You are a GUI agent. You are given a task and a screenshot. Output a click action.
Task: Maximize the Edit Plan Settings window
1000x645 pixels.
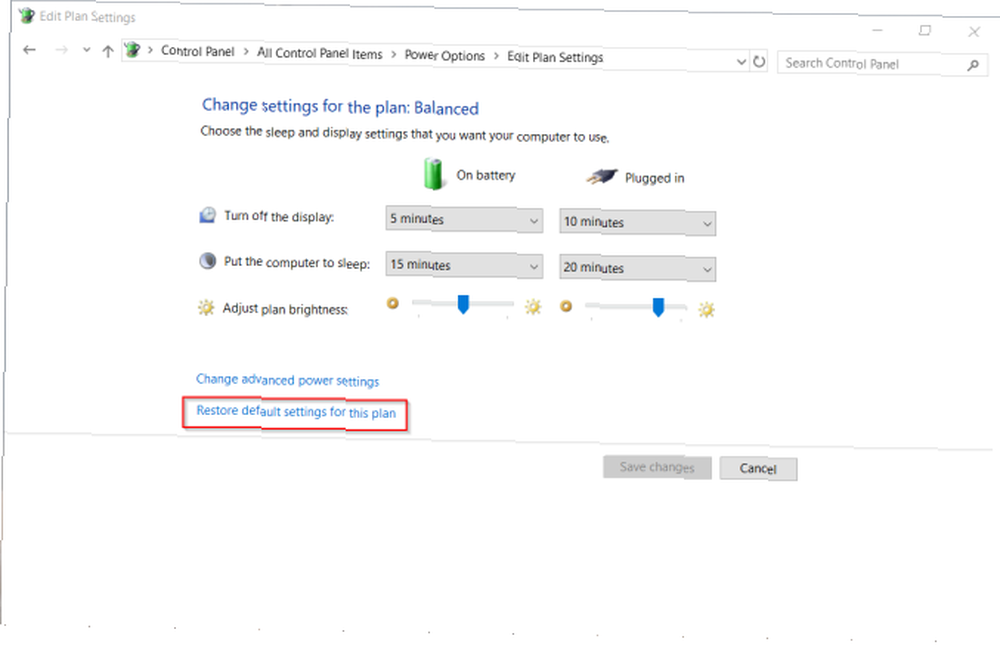pos(925,31)
